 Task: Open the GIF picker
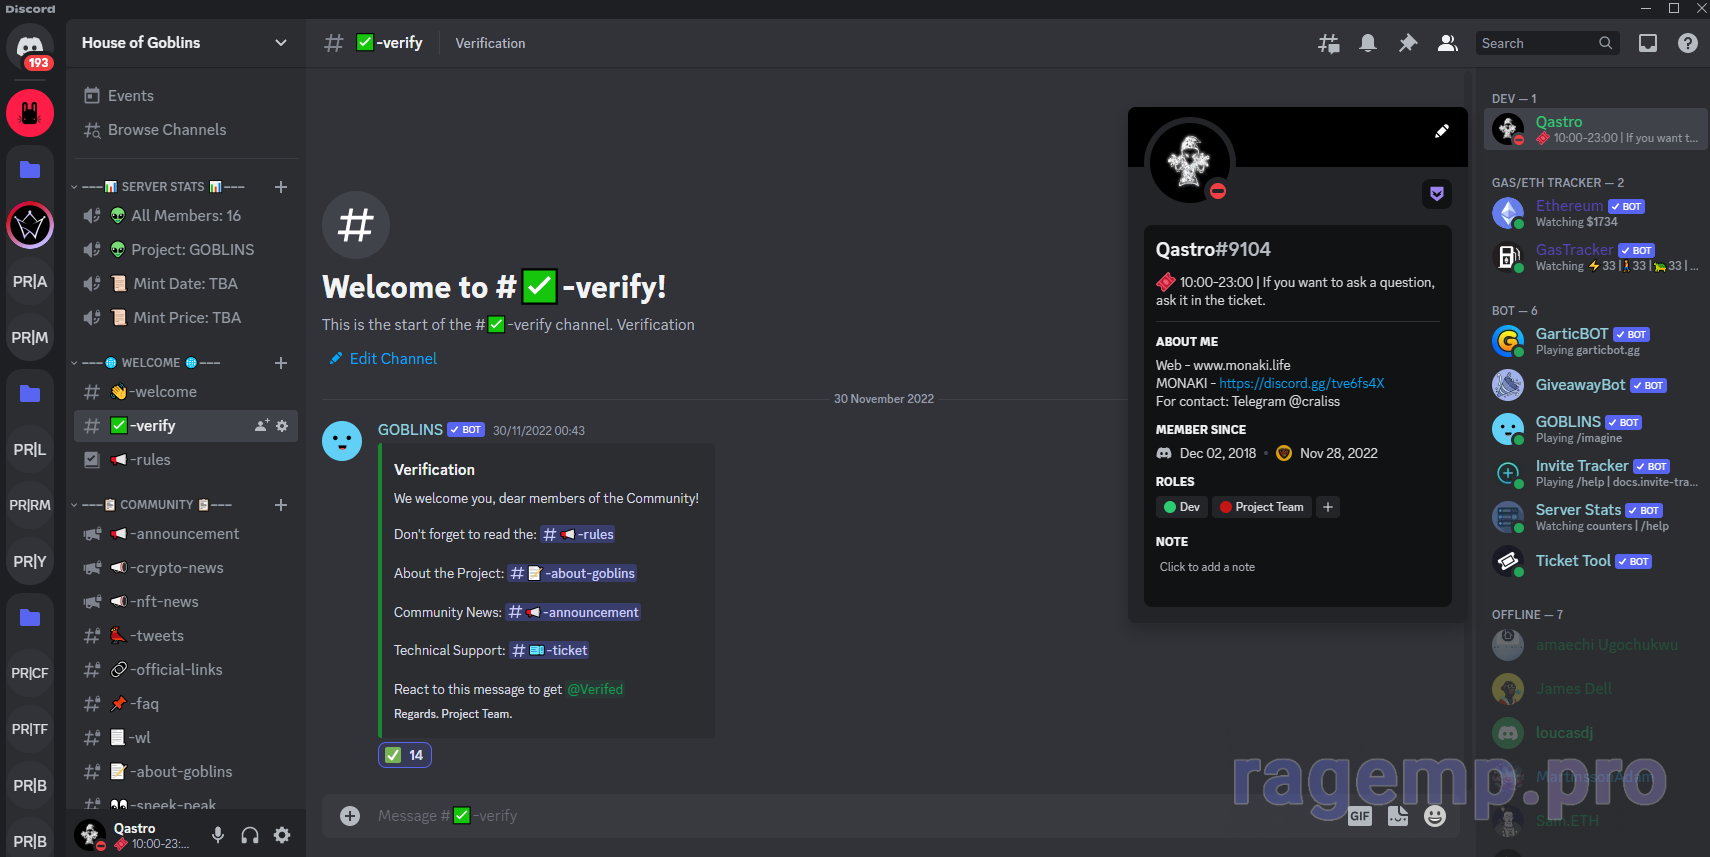click(x=1360, y=816)
